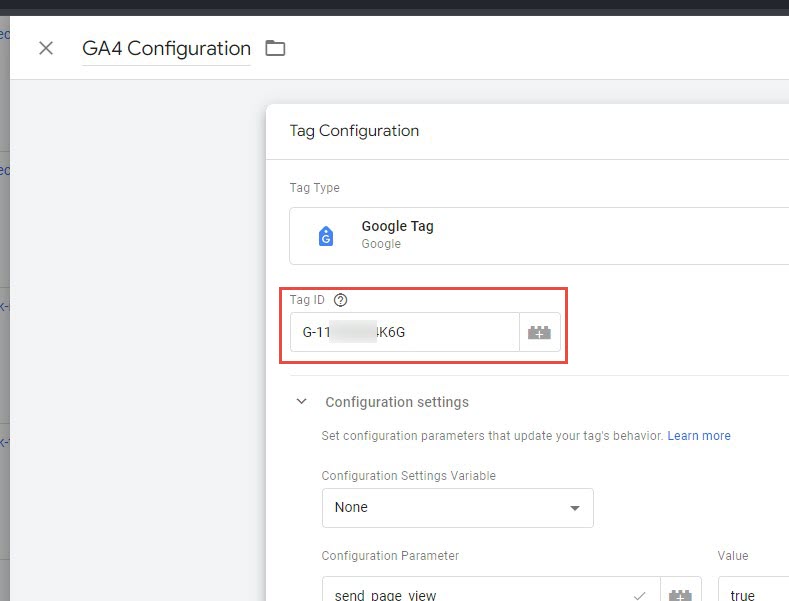Open variable picker next to Tag ID field

pyautogui.click(x=540, y=333)
